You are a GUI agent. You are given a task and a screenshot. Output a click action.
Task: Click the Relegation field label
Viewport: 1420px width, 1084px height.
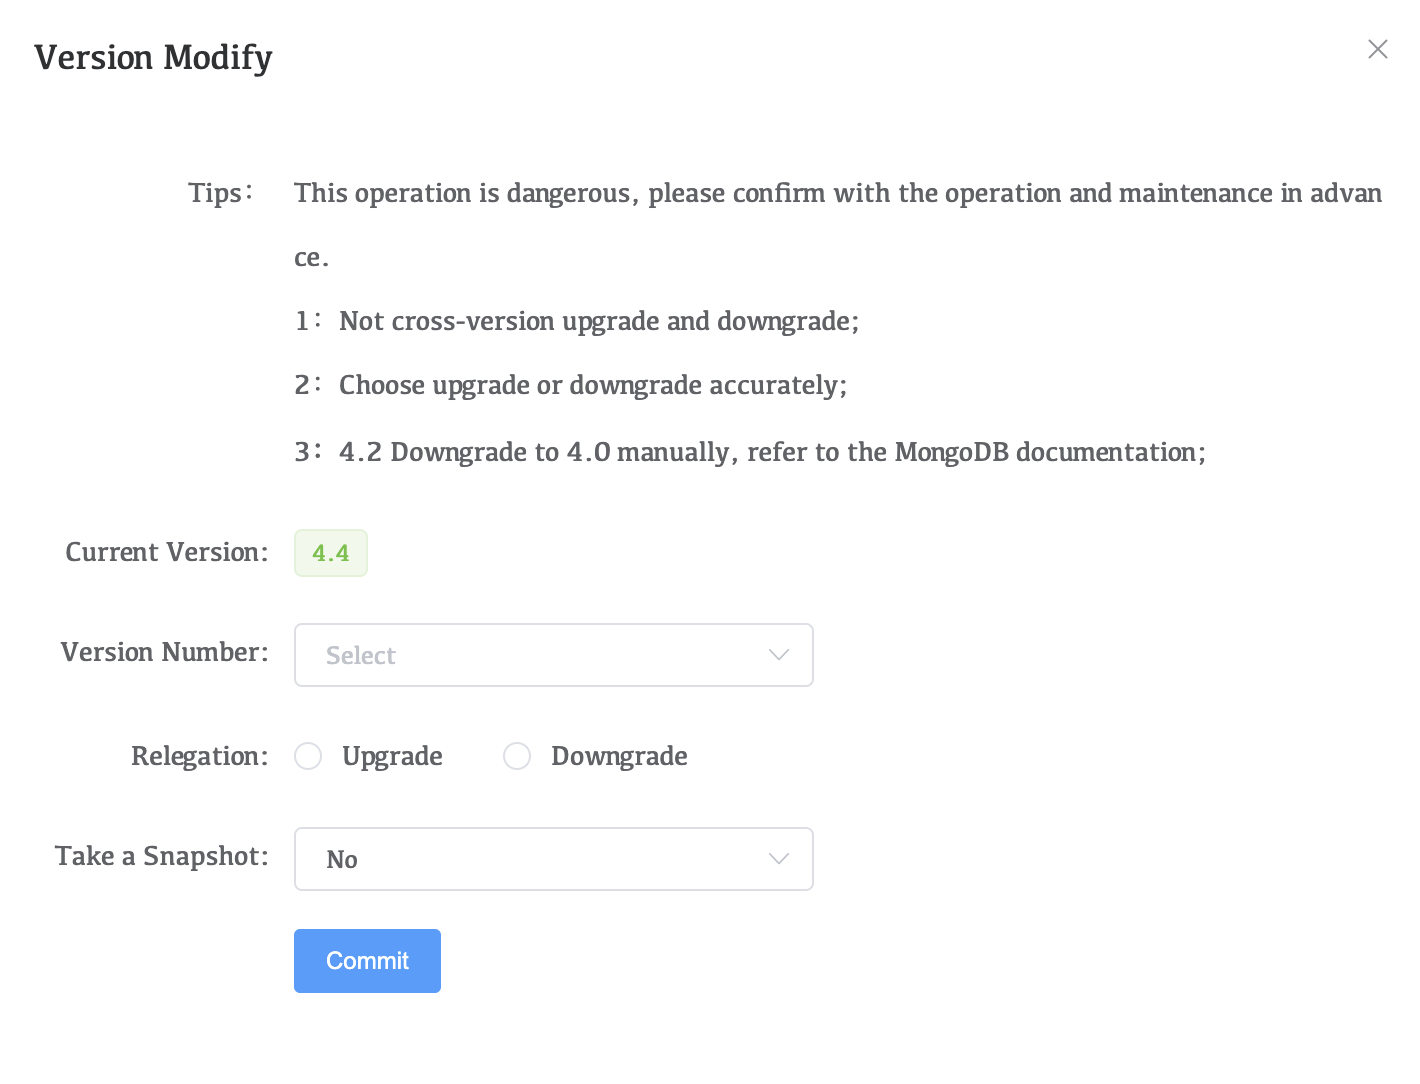[199, 756]
